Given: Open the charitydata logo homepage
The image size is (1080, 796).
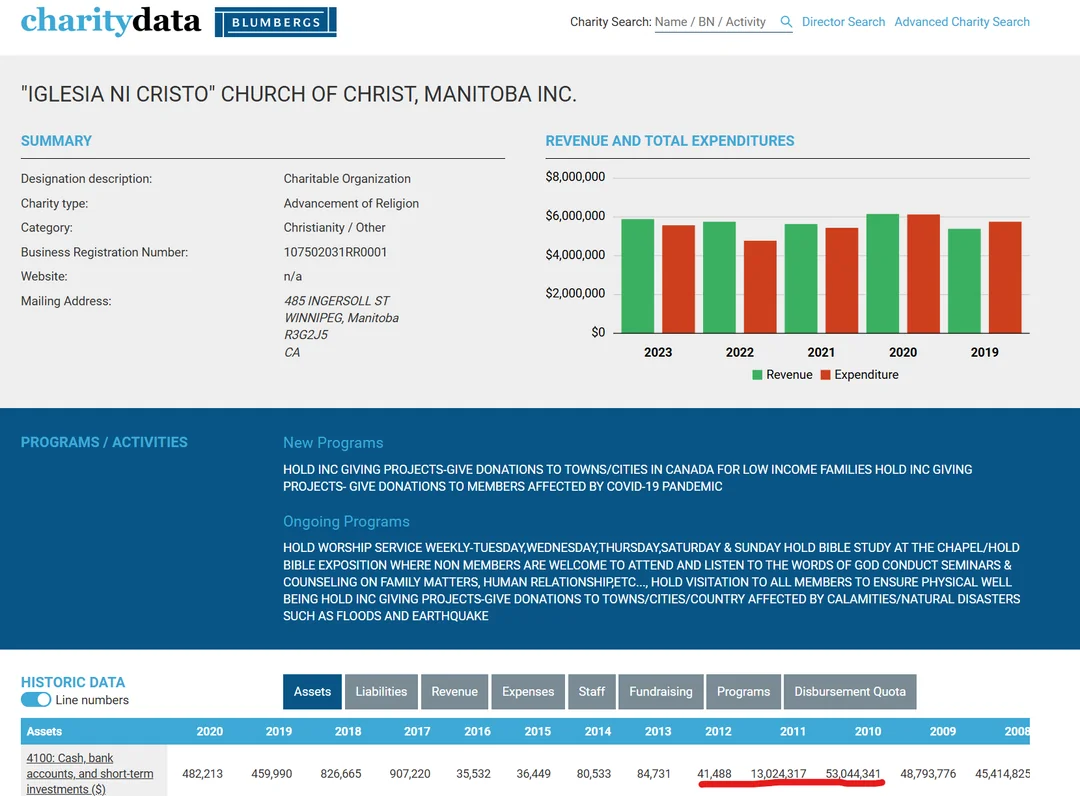Looking at the screenshot, I should pos(110,21).
